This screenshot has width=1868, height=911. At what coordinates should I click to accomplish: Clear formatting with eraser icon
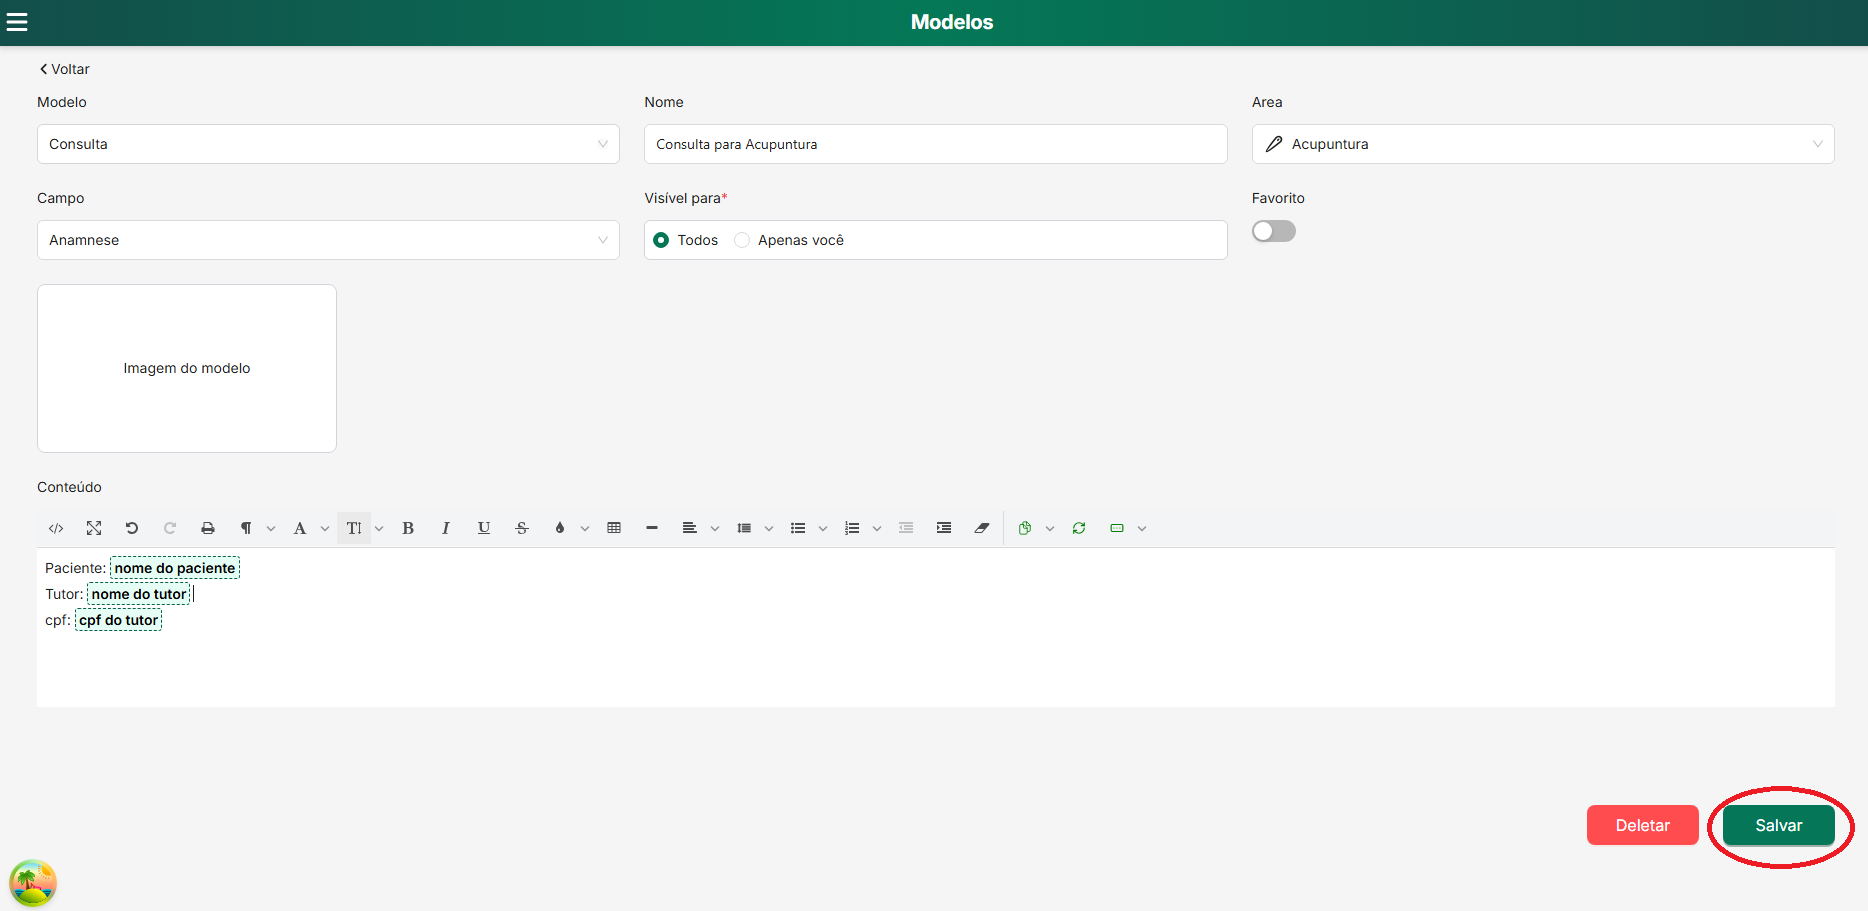982,528
